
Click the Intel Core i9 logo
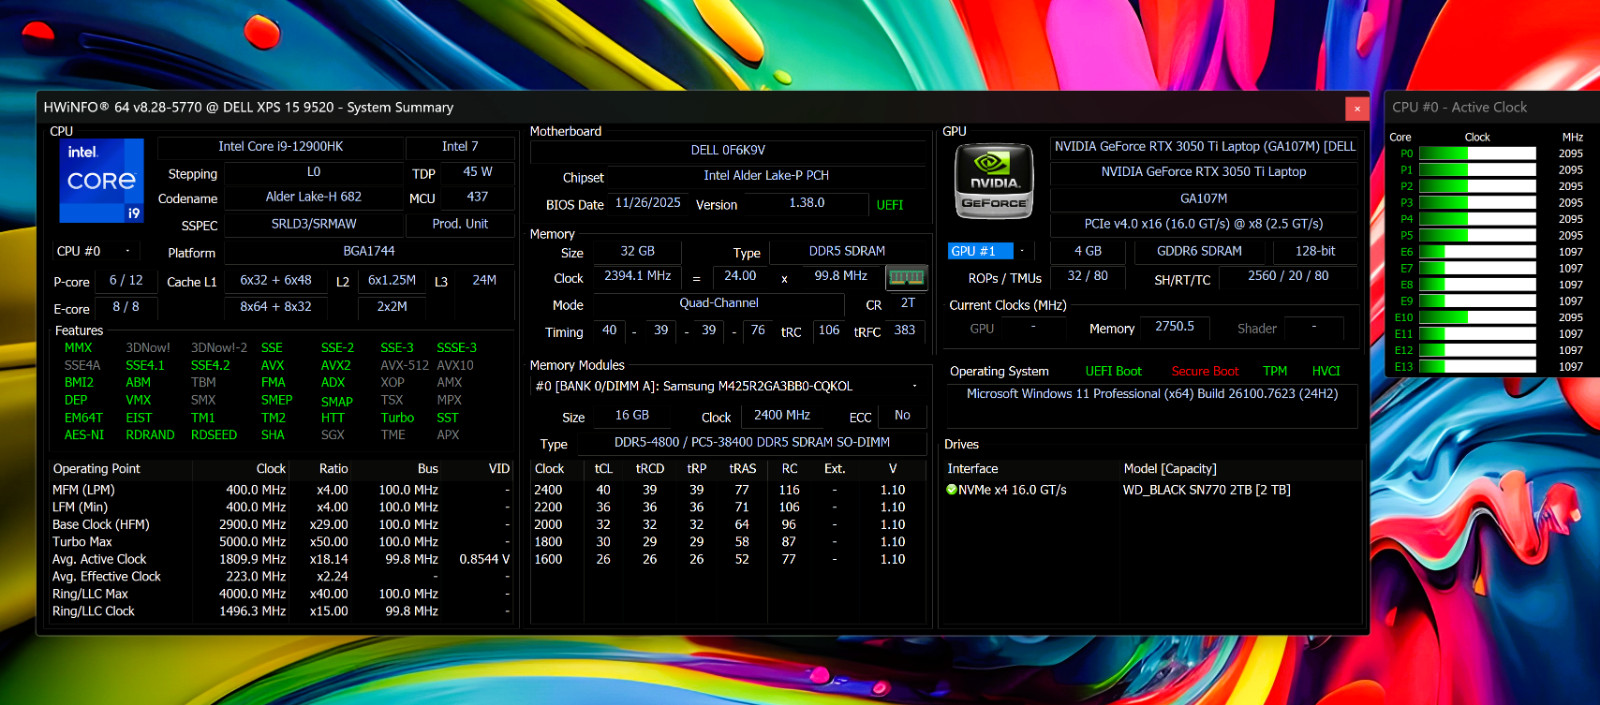coord(101,181)
